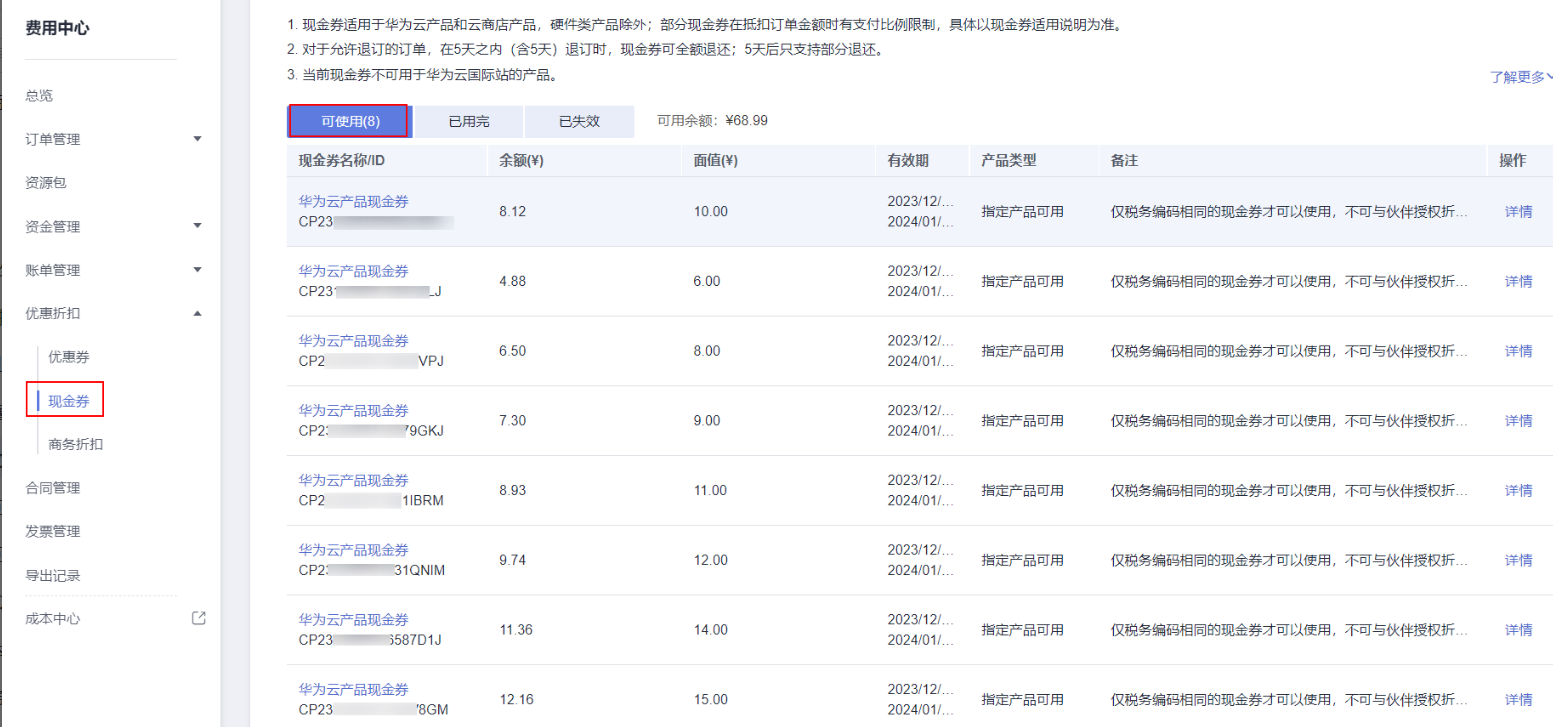
Task: Click the 了解更多 link
Action: tap(1517, 75)
